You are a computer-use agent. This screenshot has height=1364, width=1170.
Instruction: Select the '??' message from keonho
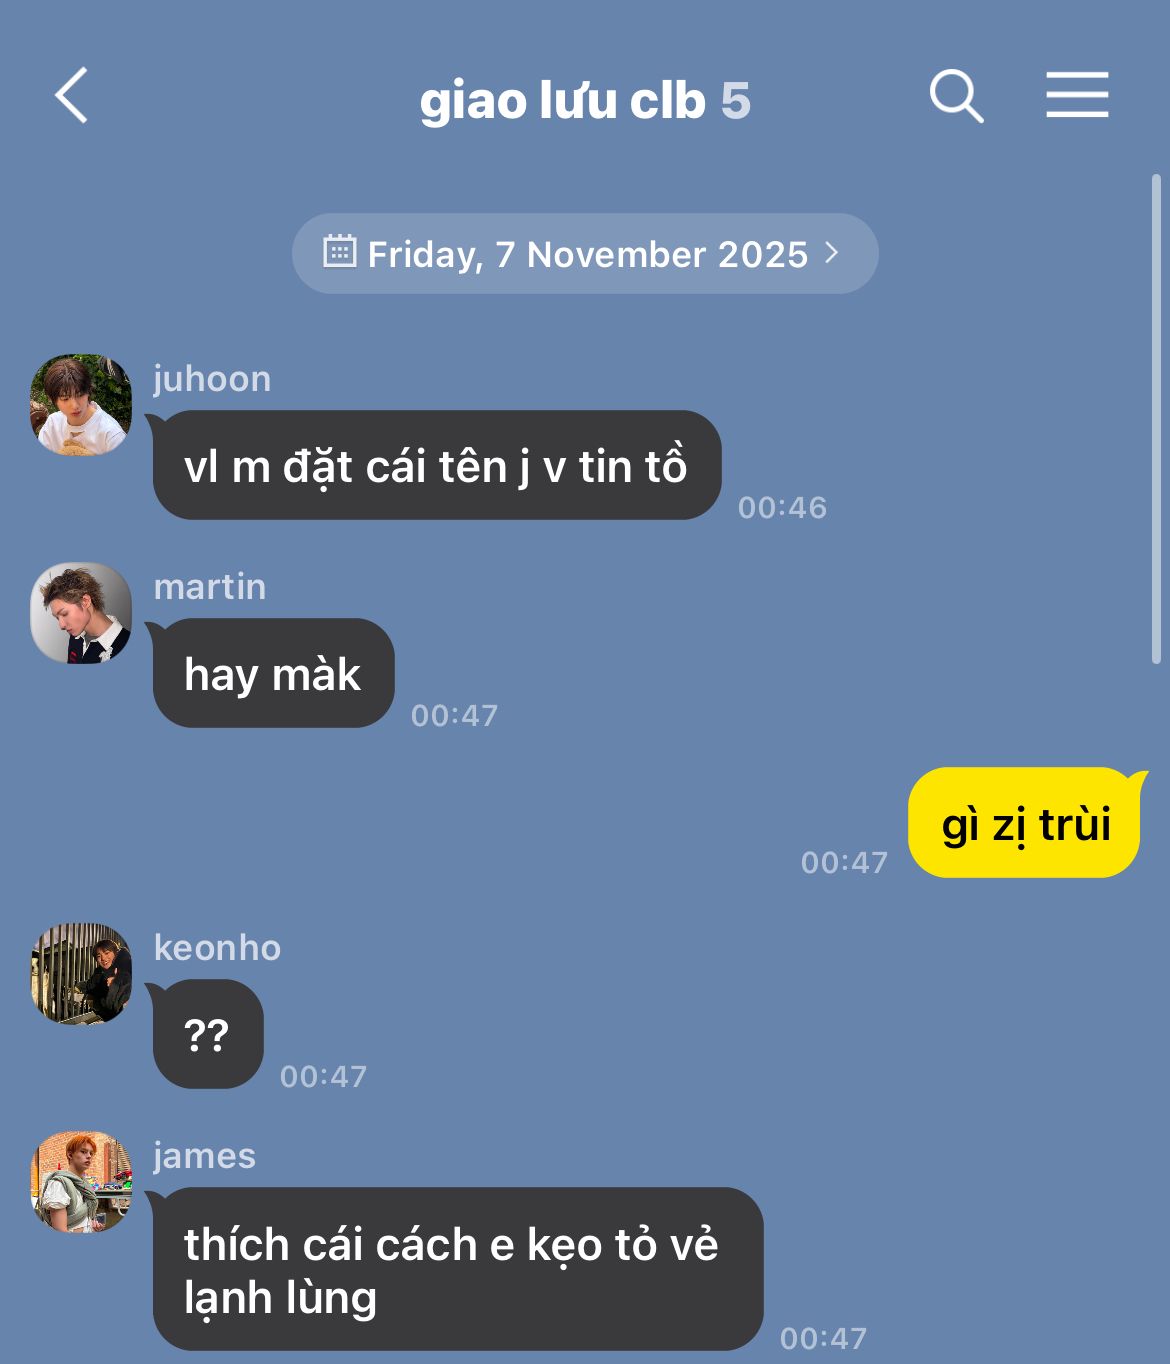click(x=207, y=1034)
